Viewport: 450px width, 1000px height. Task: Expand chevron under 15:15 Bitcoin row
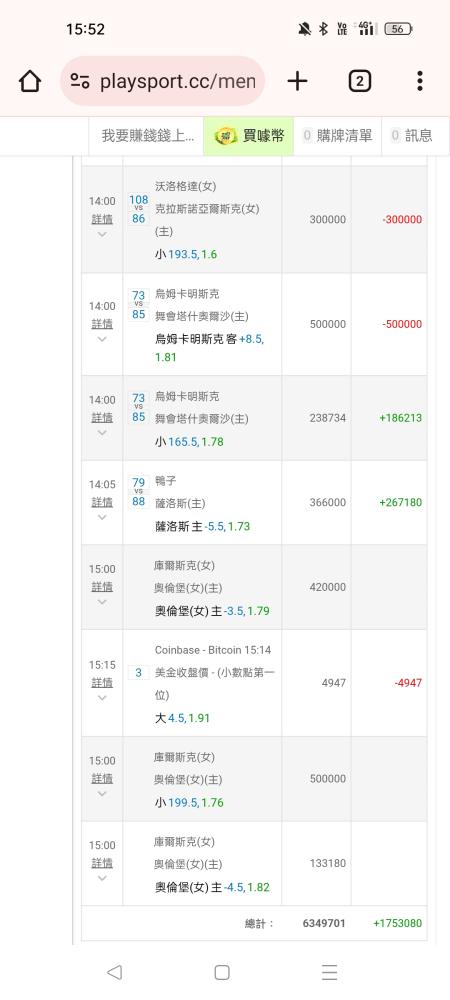[102, 698]
